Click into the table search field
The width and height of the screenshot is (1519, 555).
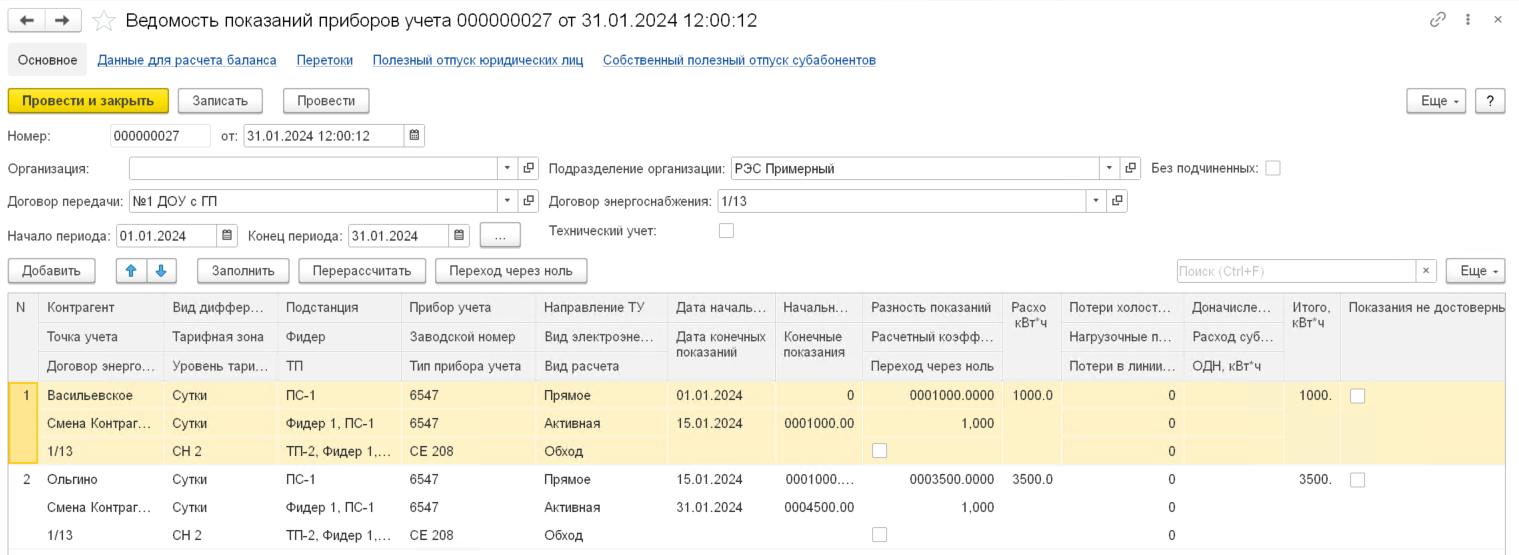click(x=1295, y=271)
